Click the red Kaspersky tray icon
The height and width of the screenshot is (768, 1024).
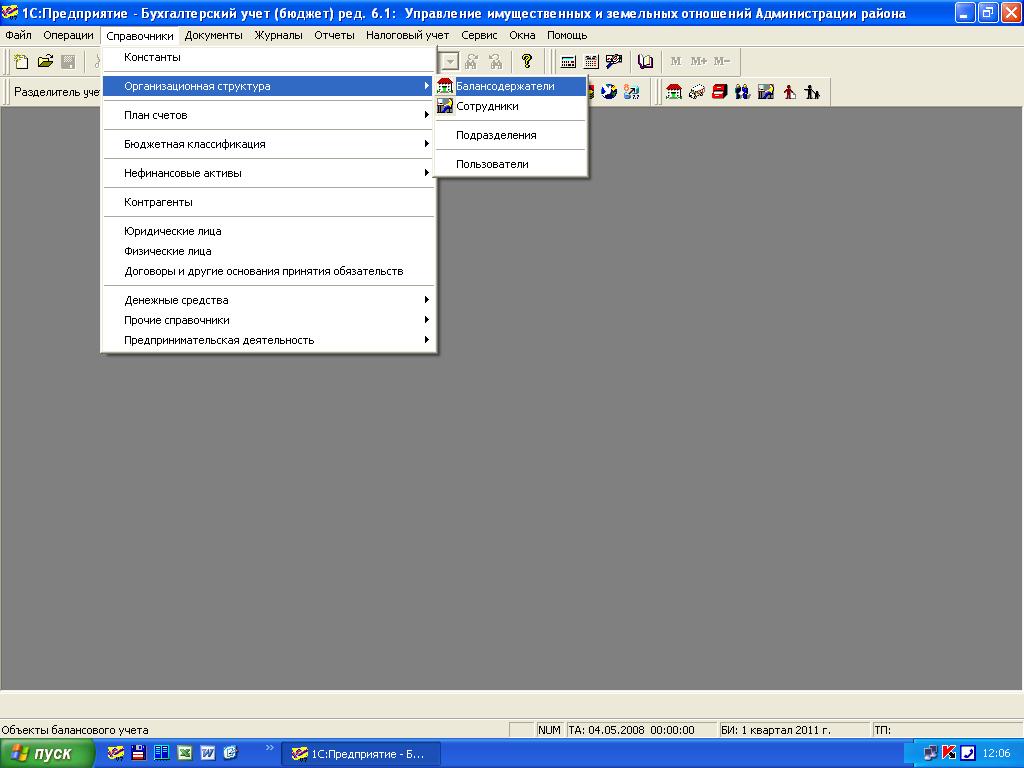(x=950, y=753)
